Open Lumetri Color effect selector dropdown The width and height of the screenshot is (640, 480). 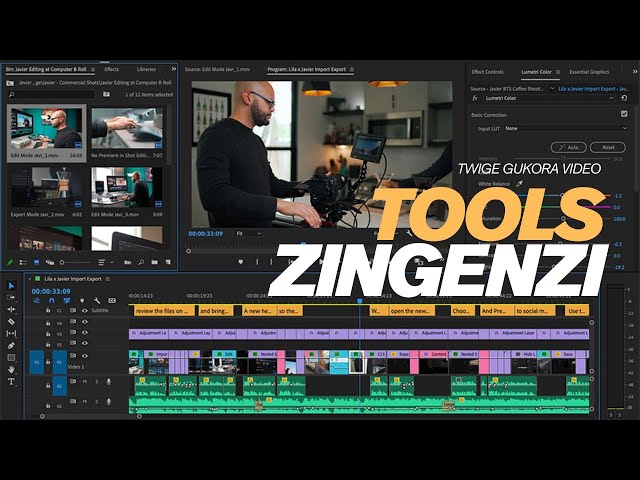(549, 98)
